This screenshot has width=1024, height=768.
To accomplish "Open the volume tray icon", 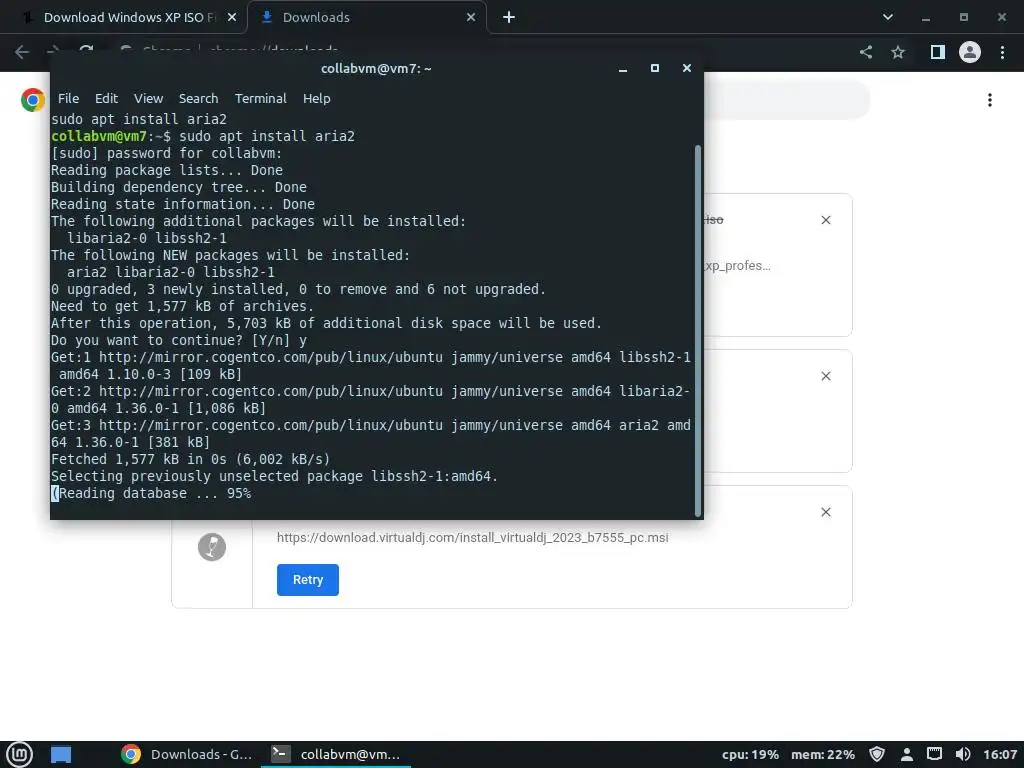I will 963,754.
